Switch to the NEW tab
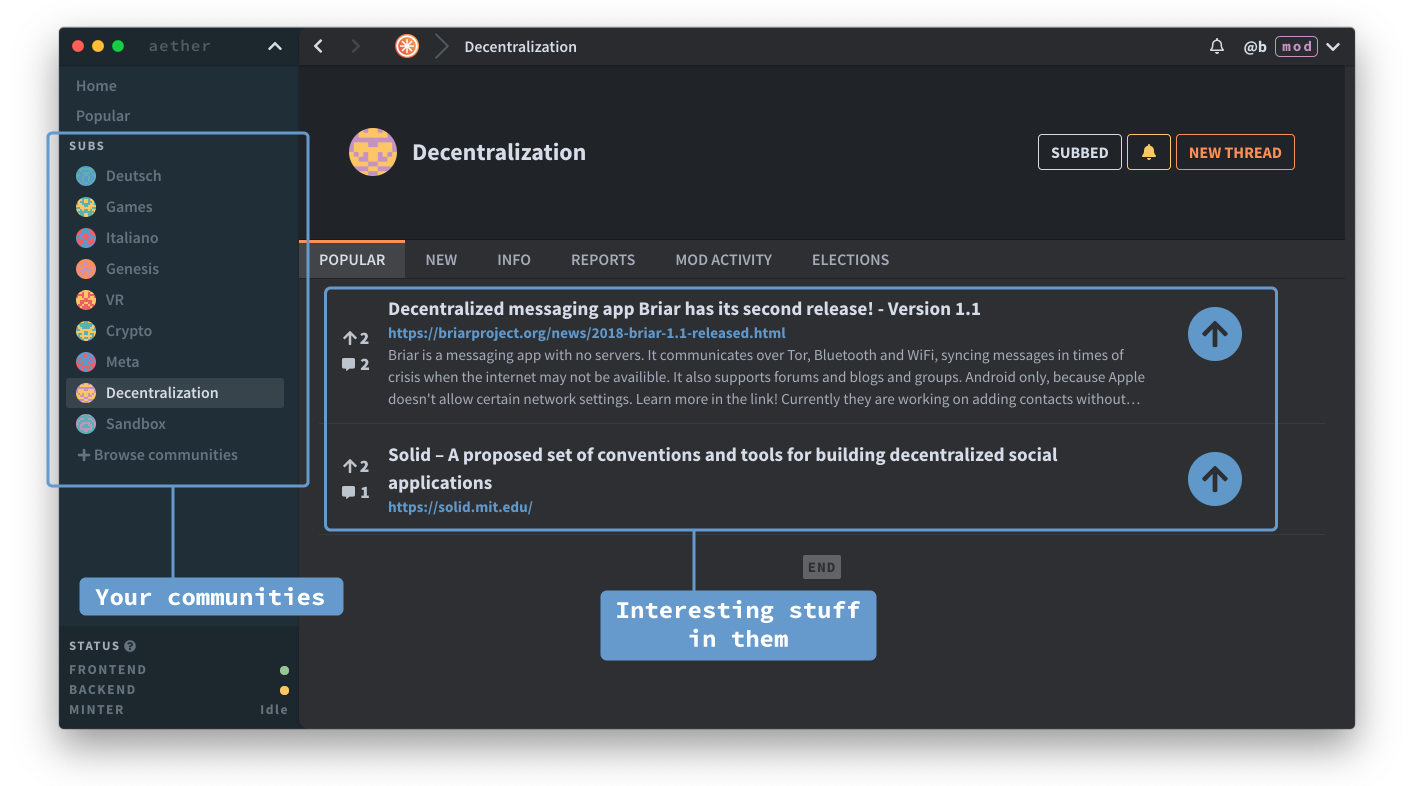 [x=441, y=259]
